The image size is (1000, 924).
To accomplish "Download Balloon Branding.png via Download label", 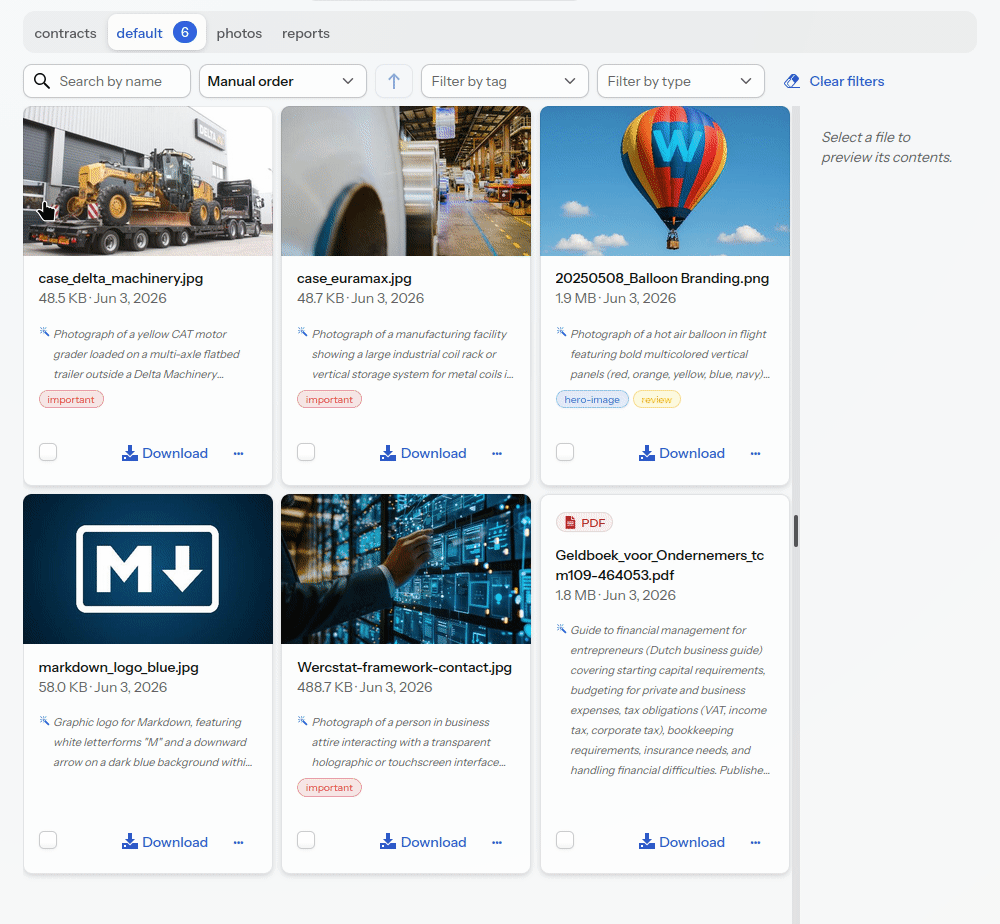I will (x=692, y=453).
